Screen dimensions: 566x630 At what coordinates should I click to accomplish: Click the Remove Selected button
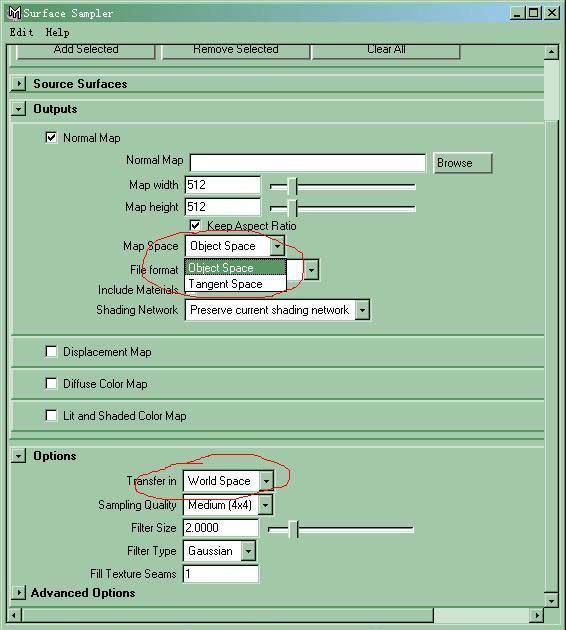236,51
